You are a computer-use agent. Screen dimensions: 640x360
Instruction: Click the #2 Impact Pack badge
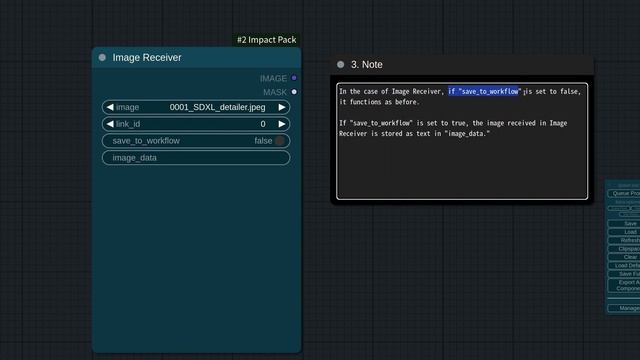point(267,40)
